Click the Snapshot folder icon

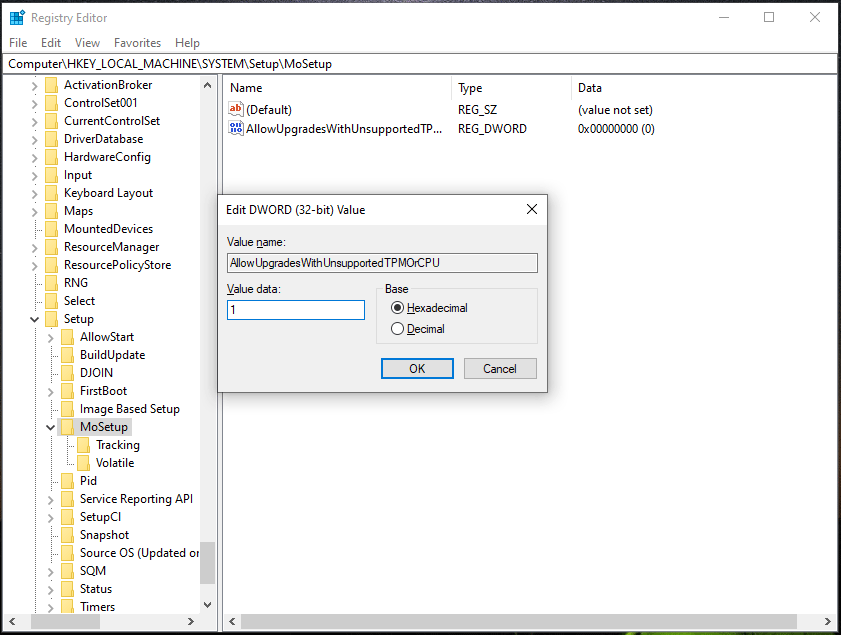click(68, 535)
